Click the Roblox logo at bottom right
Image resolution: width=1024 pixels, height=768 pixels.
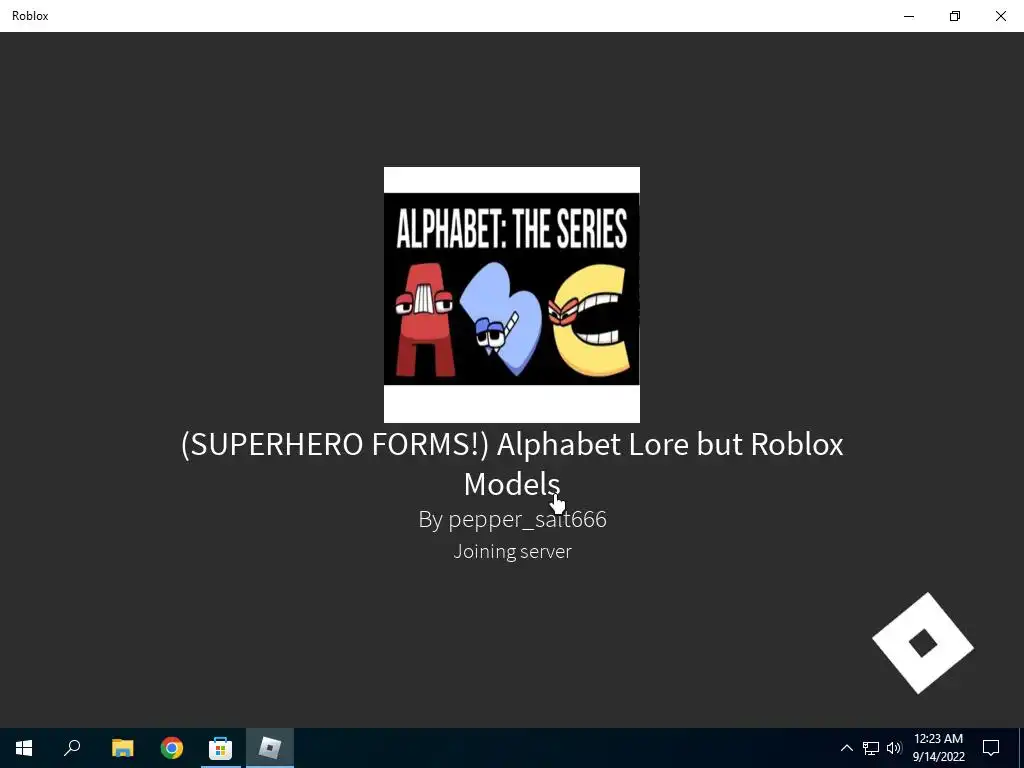tap(923, 643)
